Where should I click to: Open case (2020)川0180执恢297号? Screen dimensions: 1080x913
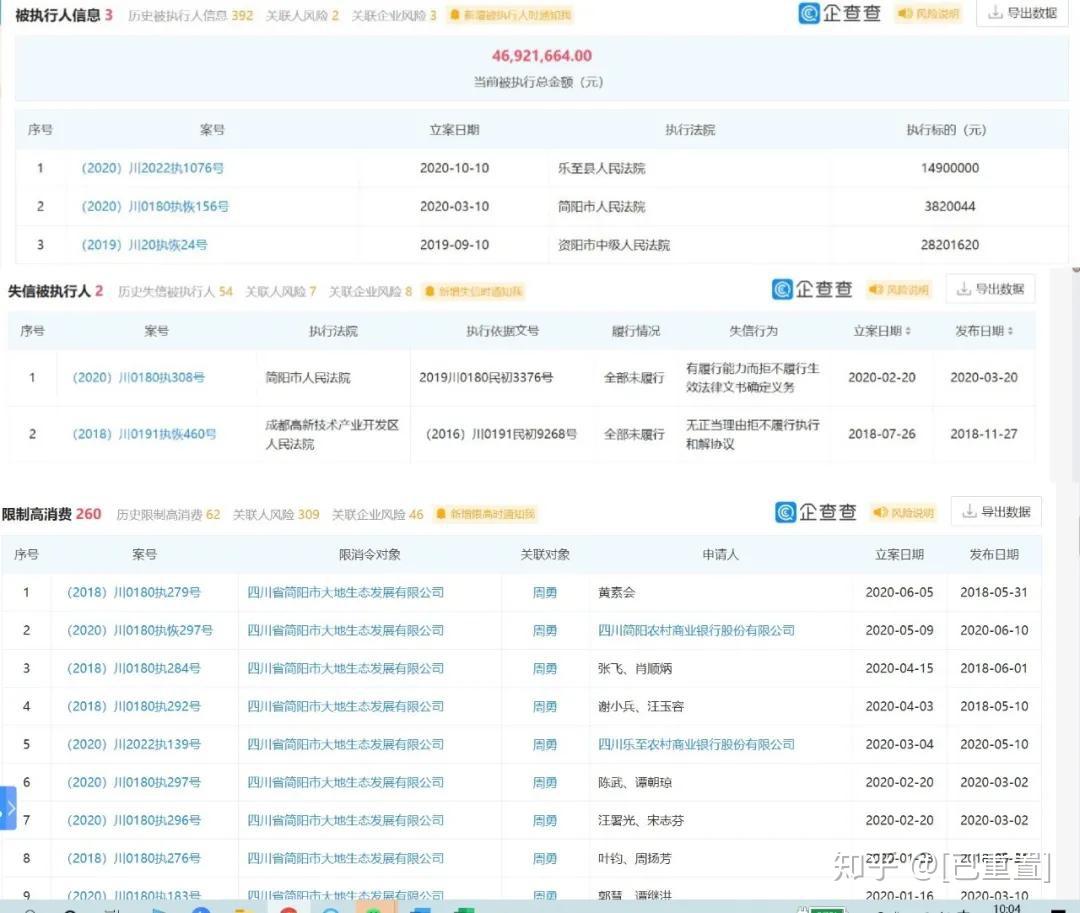point(140,630)
